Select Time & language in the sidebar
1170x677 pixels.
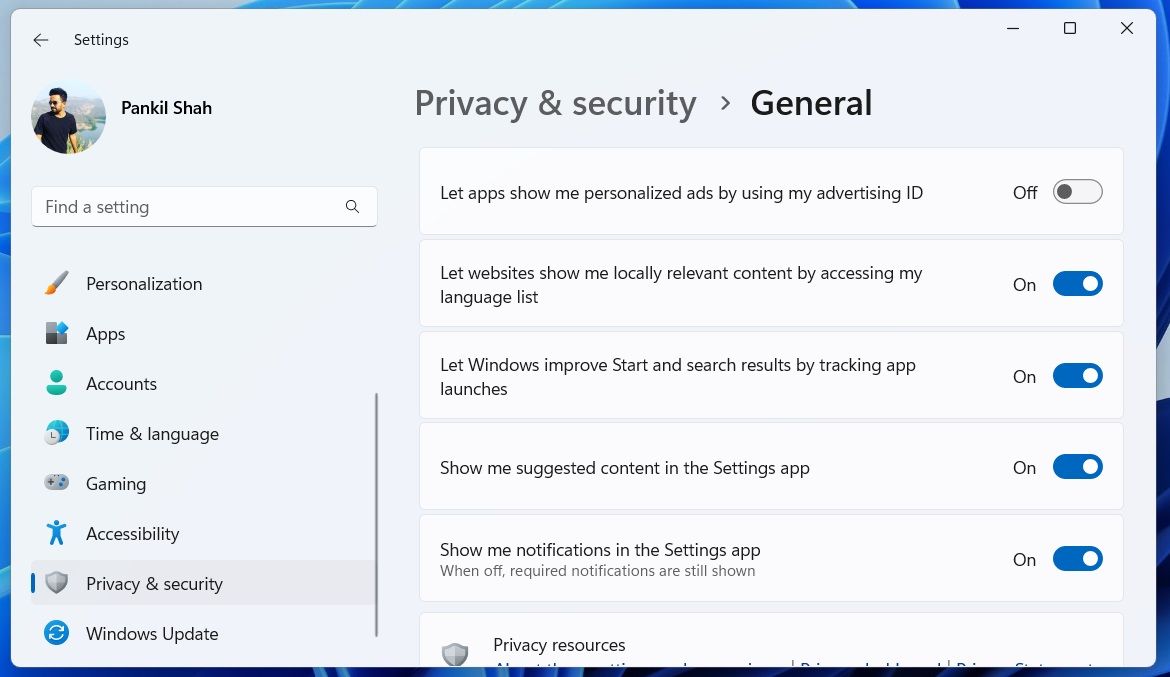[152, 434]
